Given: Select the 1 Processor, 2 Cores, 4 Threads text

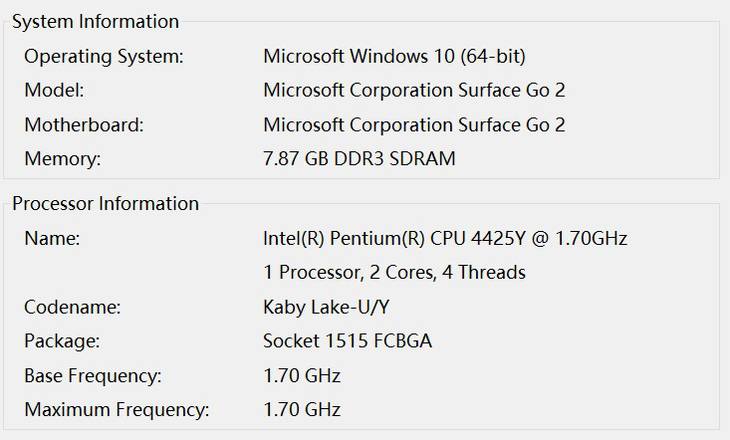Looking at the screenshot, I should pos(394,272).
